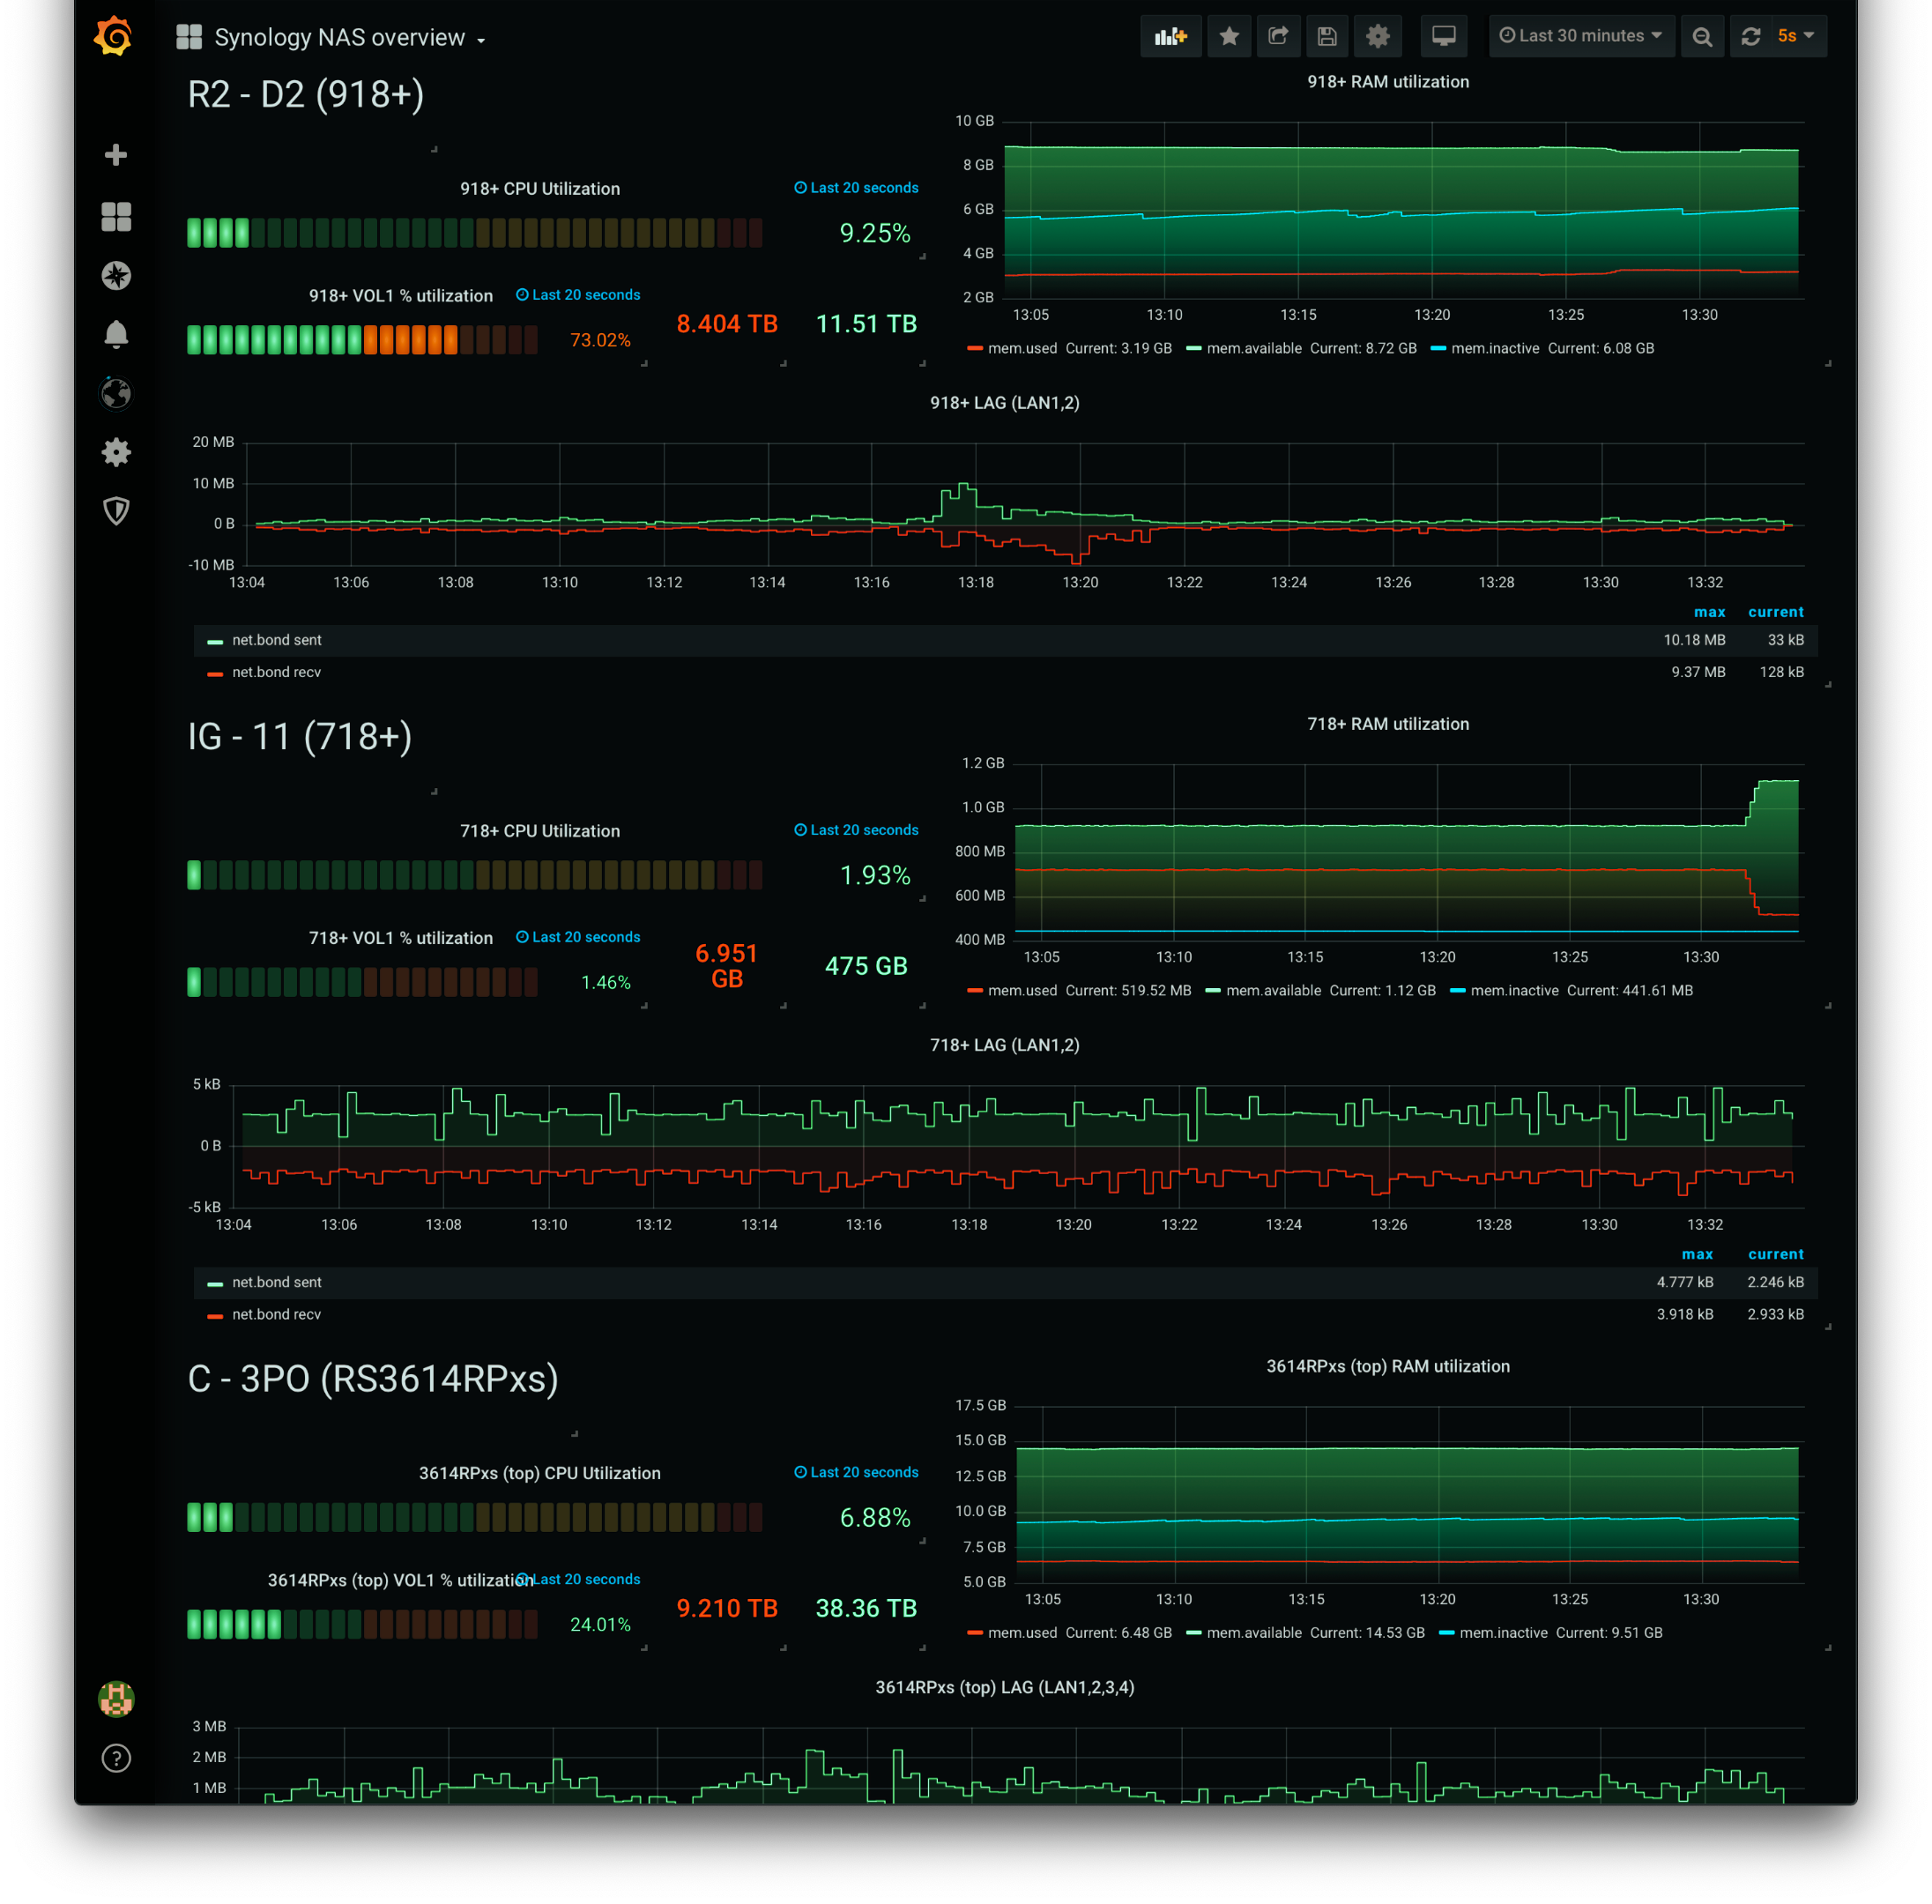Toggle net.bond sent in 718+ LAG legend

(x=277, y=1282)
